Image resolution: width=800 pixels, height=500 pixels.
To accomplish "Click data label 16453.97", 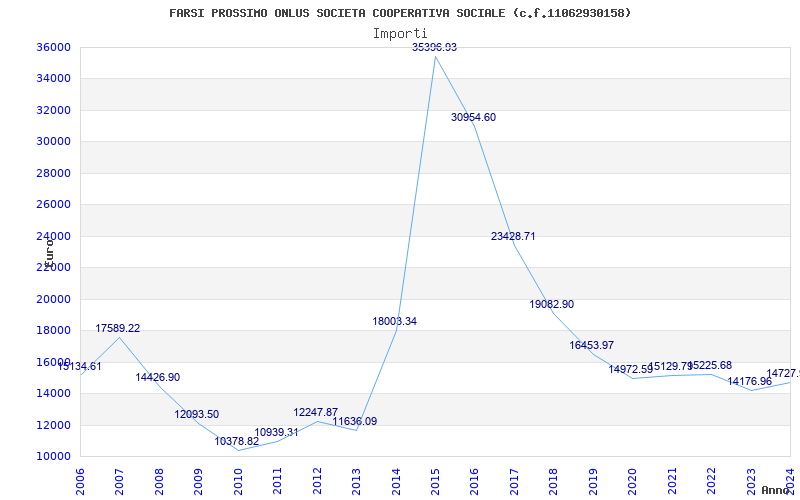I will tap(591, 345).
